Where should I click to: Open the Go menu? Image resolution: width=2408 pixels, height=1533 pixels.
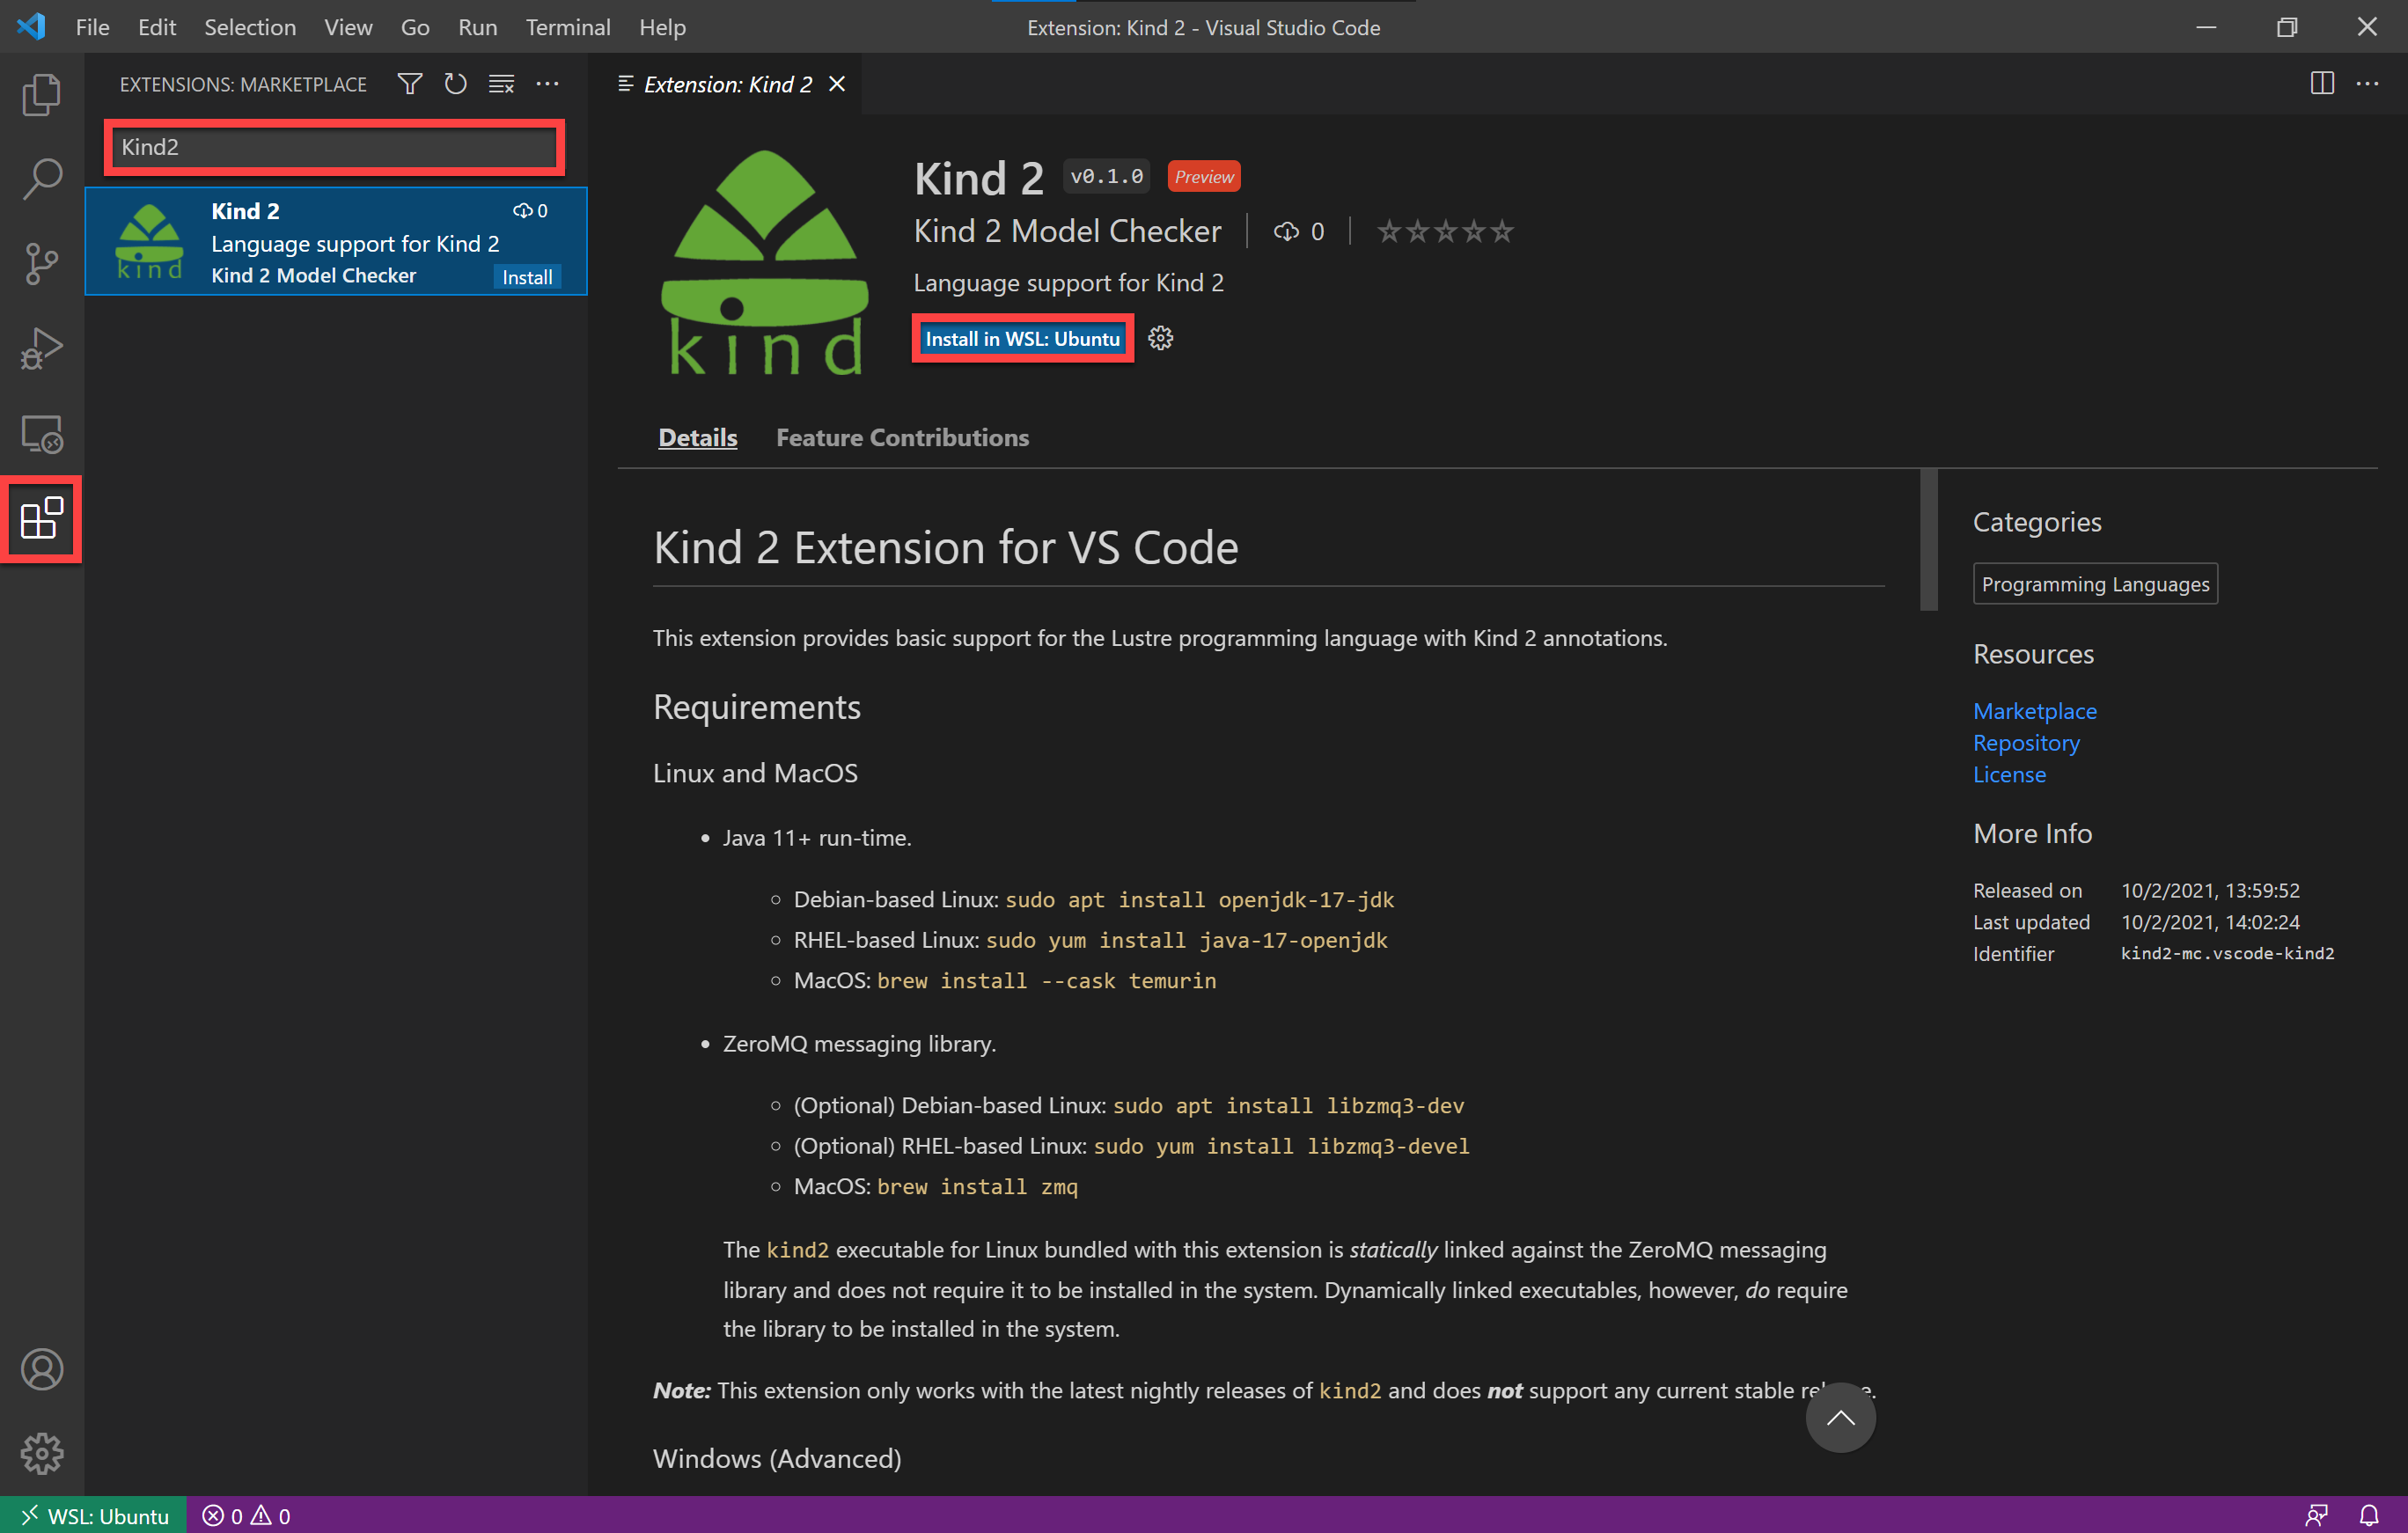tap(415, 27)
